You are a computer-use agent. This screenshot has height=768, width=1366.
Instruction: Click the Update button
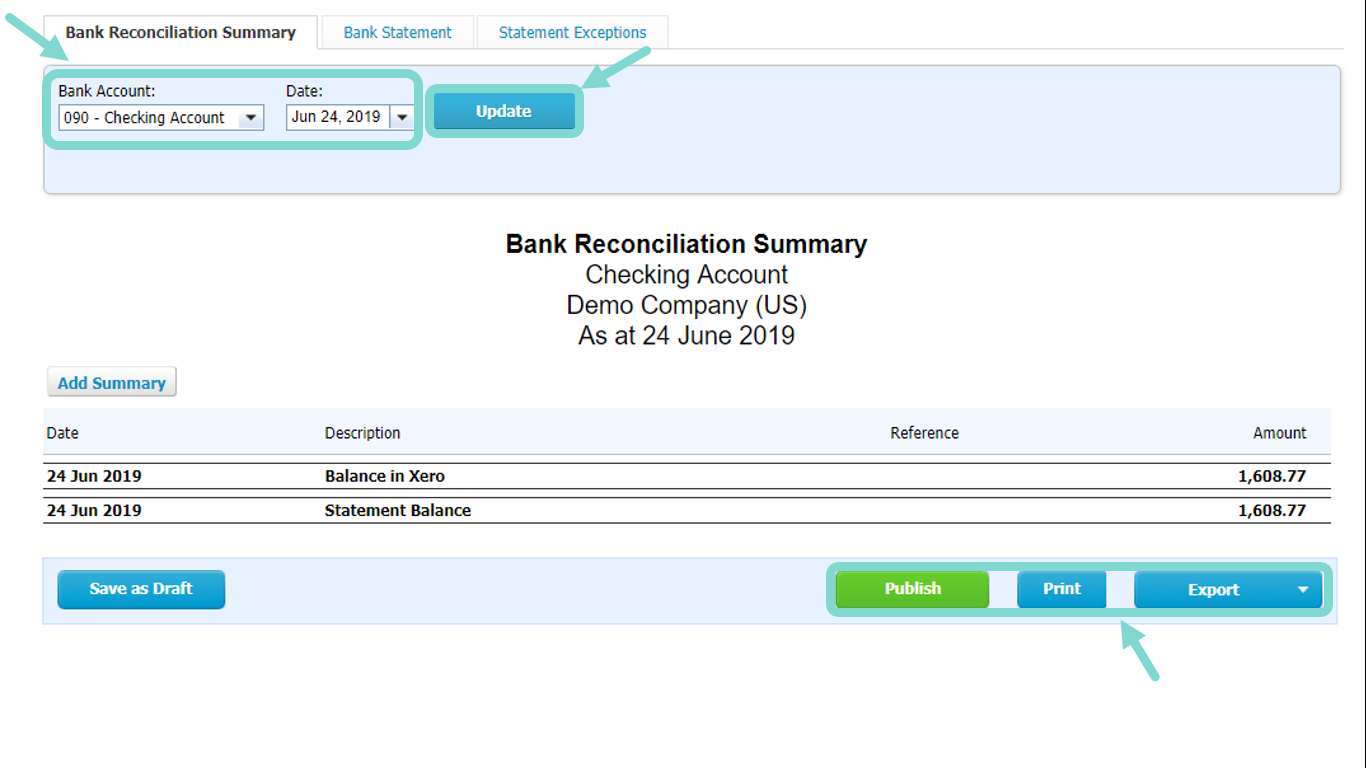[x=504, y=111]
